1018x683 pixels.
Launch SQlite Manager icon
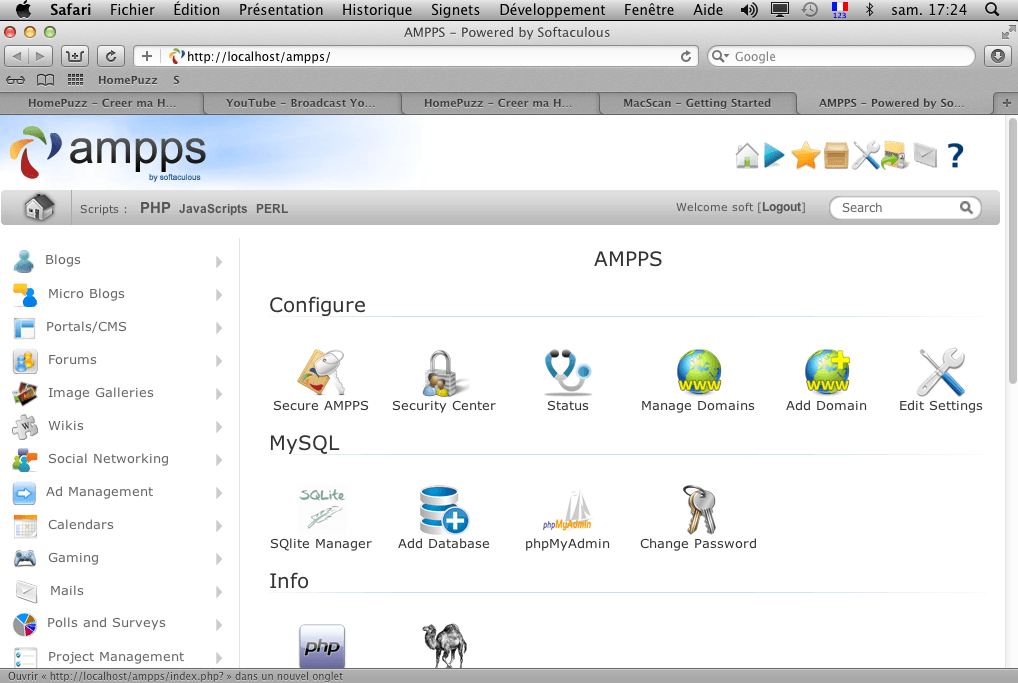click(x=321, y=510)
